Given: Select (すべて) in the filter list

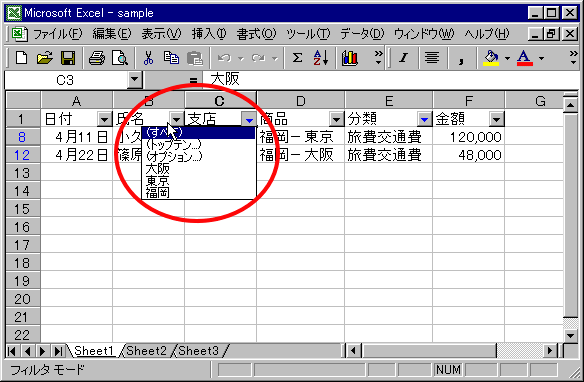Looking at the screenshot, I should [x=199, y=132].
